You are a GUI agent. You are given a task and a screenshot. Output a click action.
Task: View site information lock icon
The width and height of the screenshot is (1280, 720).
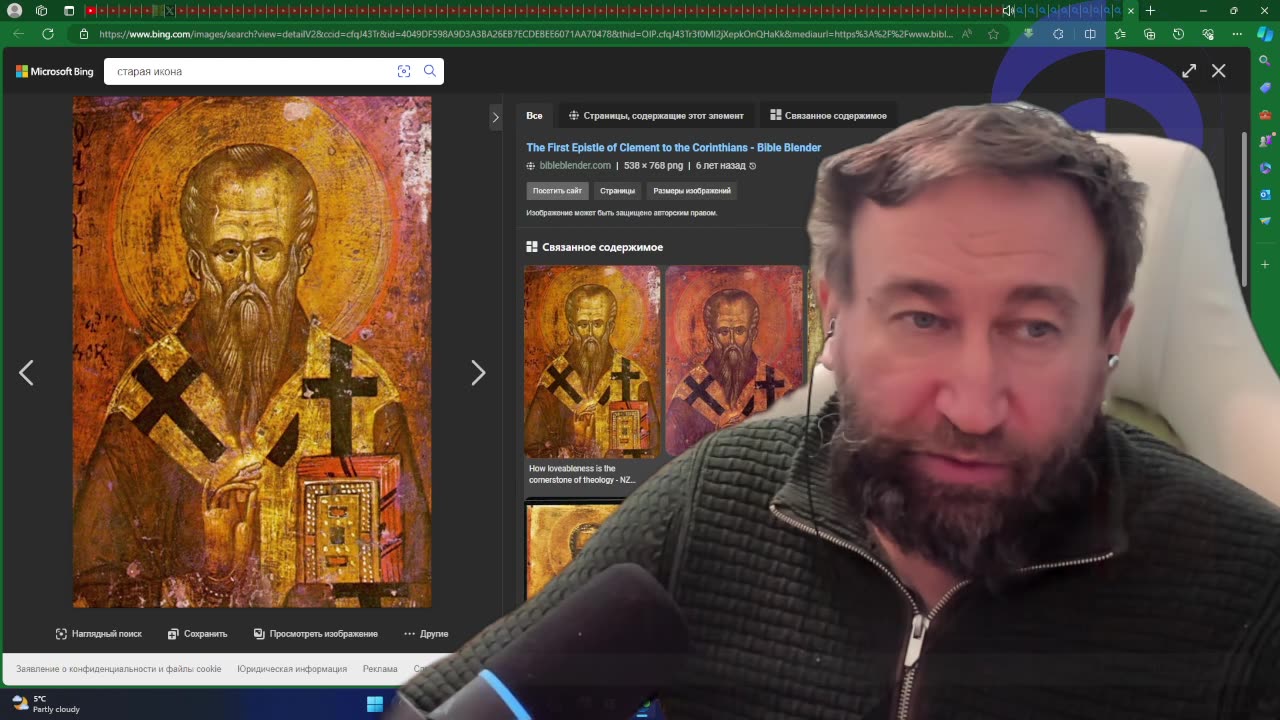click(84, 34)
